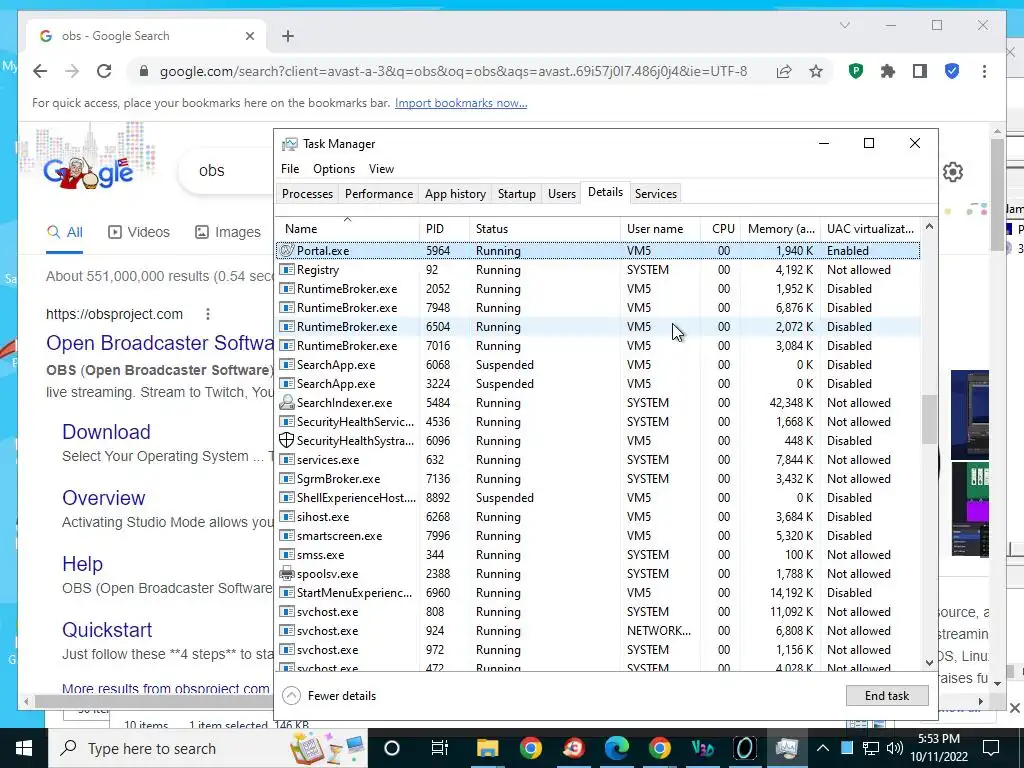The image size is (1024, 768).
Task: Switch to the App history tab
Action: (x=455, y=194)
